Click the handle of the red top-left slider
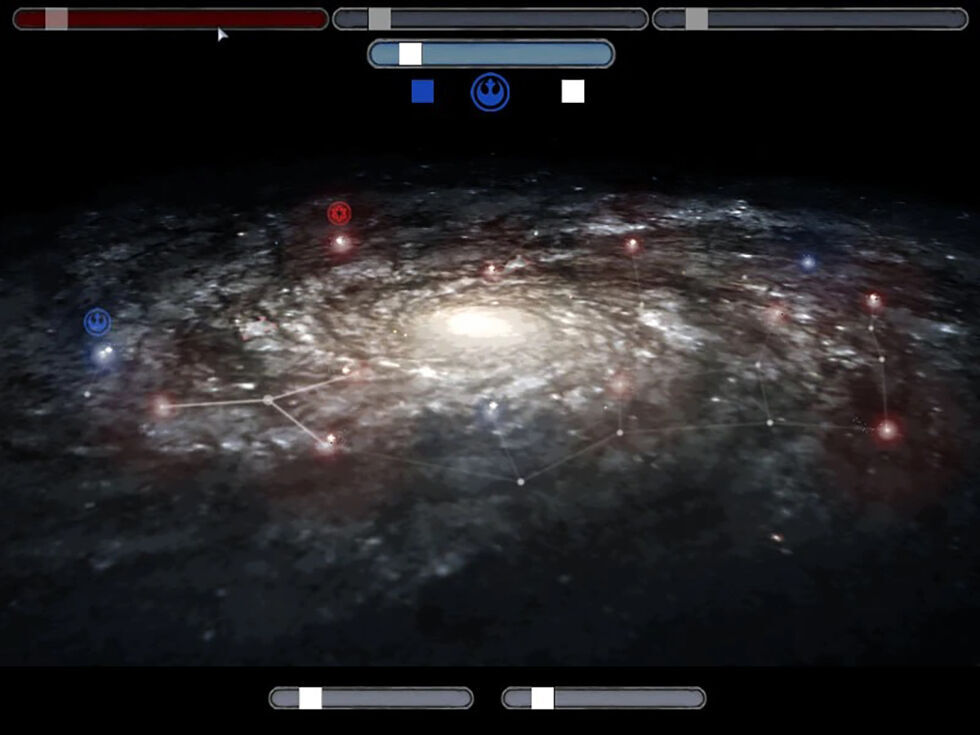Screen dimensions: 980x735 (57, 19)
